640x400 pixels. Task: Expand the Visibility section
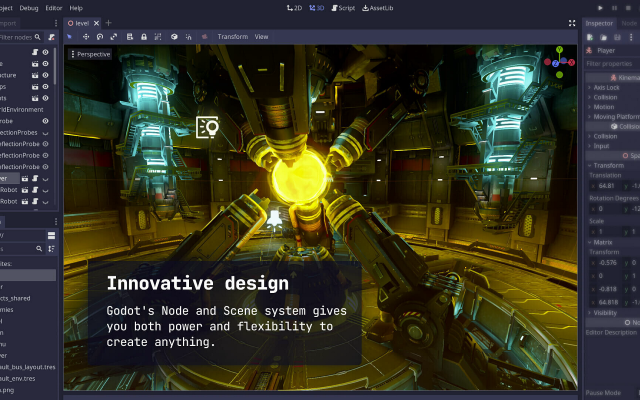(602, 313)
